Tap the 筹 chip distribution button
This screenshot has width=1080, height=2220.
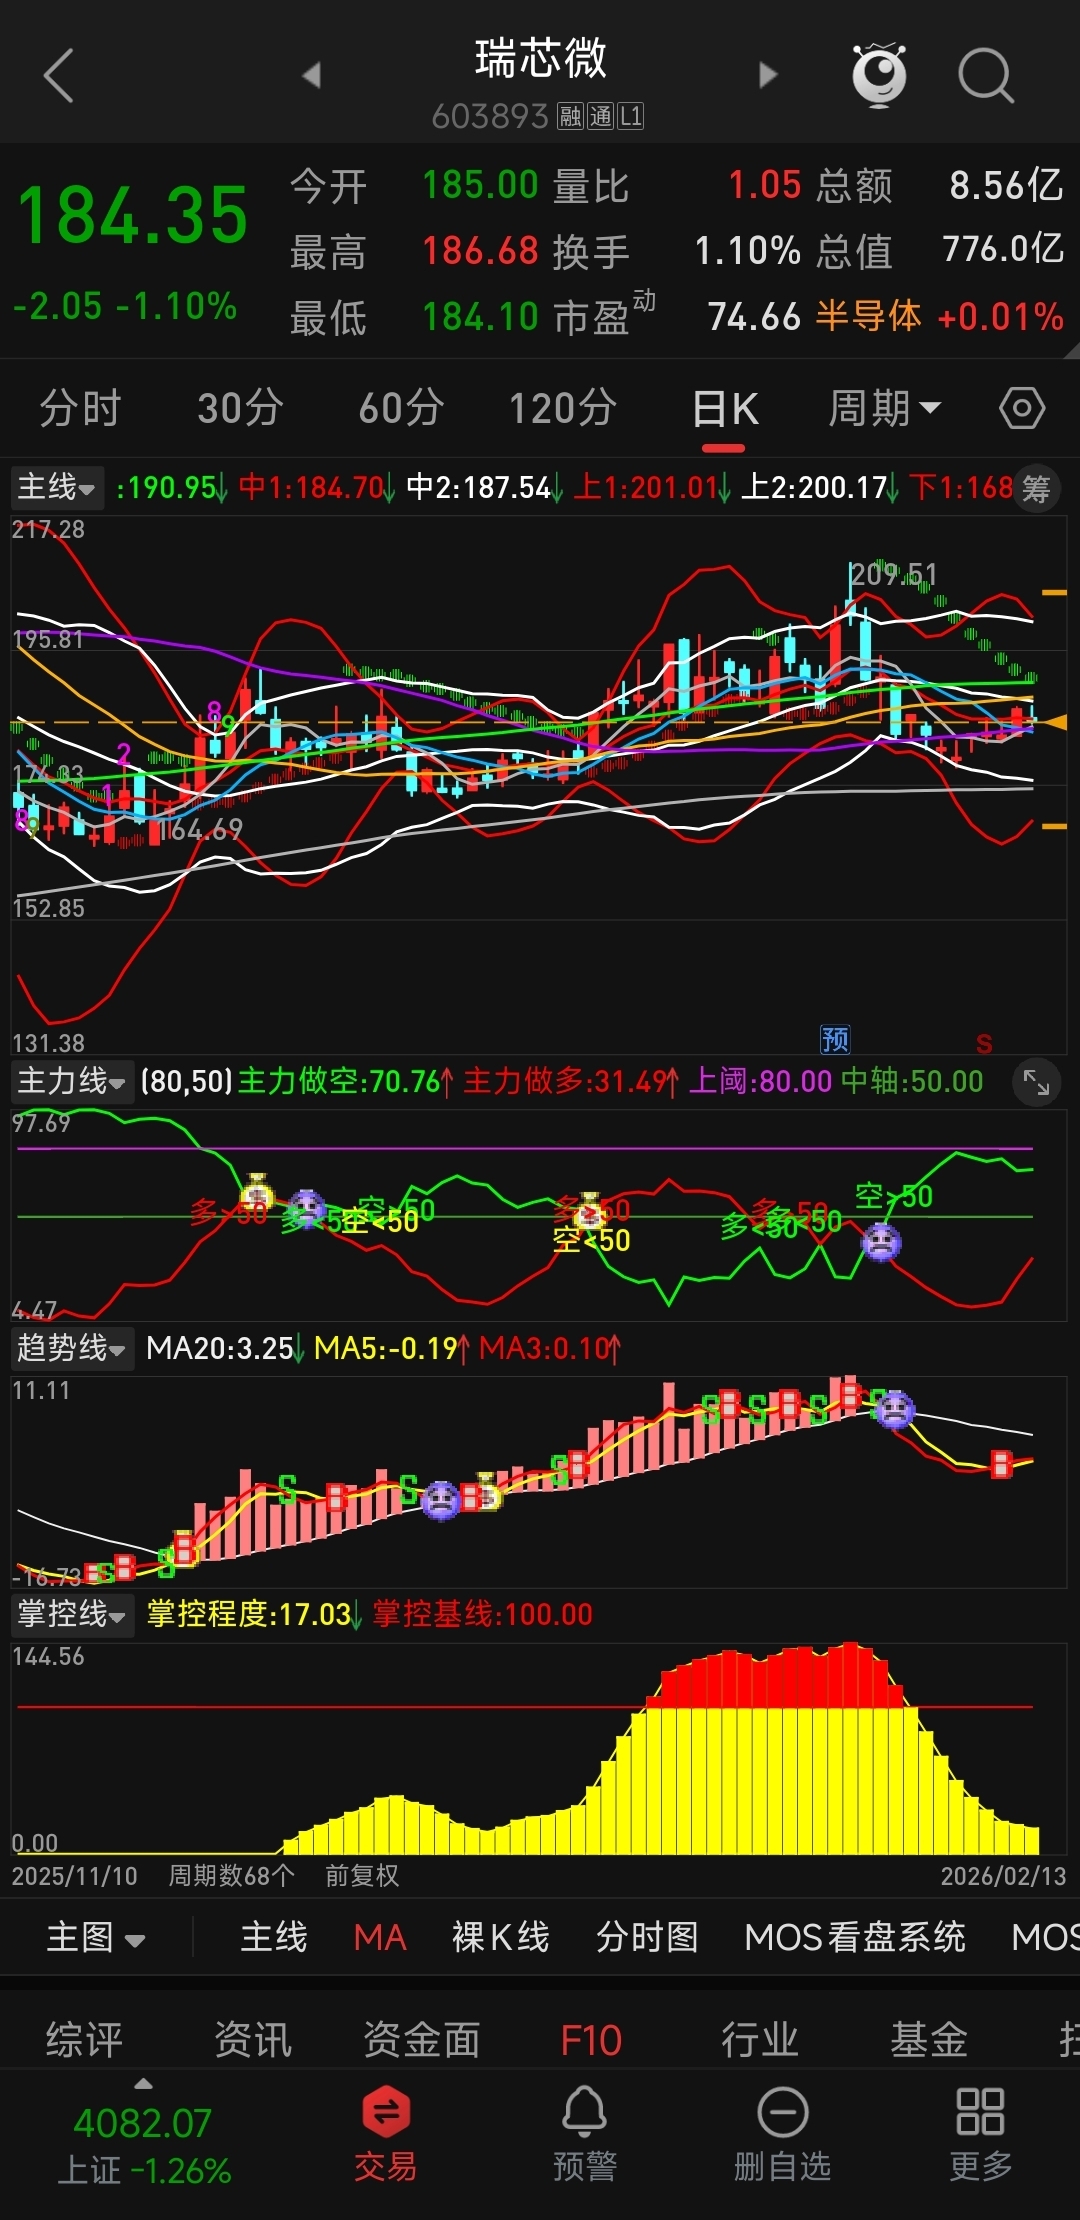coord(1036,489)
